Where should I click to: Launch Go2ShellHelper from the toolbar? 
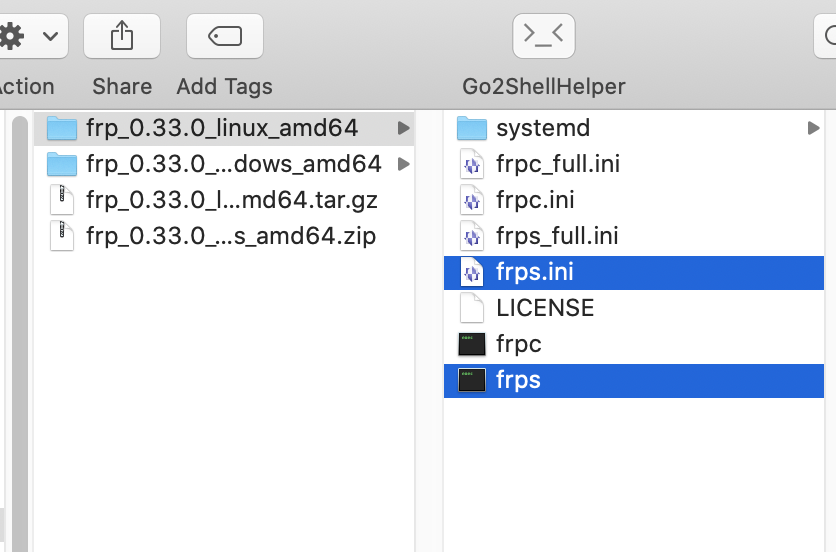click(543, 37)
